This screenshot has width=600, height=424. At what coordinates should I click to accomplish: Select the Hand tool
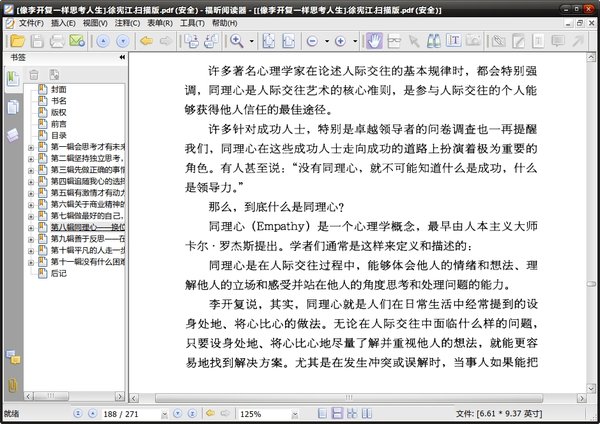(374, 41)
